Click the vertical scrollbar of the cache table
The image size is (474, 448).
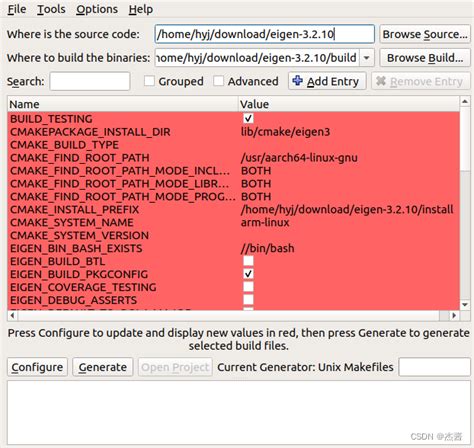[465, 203]
